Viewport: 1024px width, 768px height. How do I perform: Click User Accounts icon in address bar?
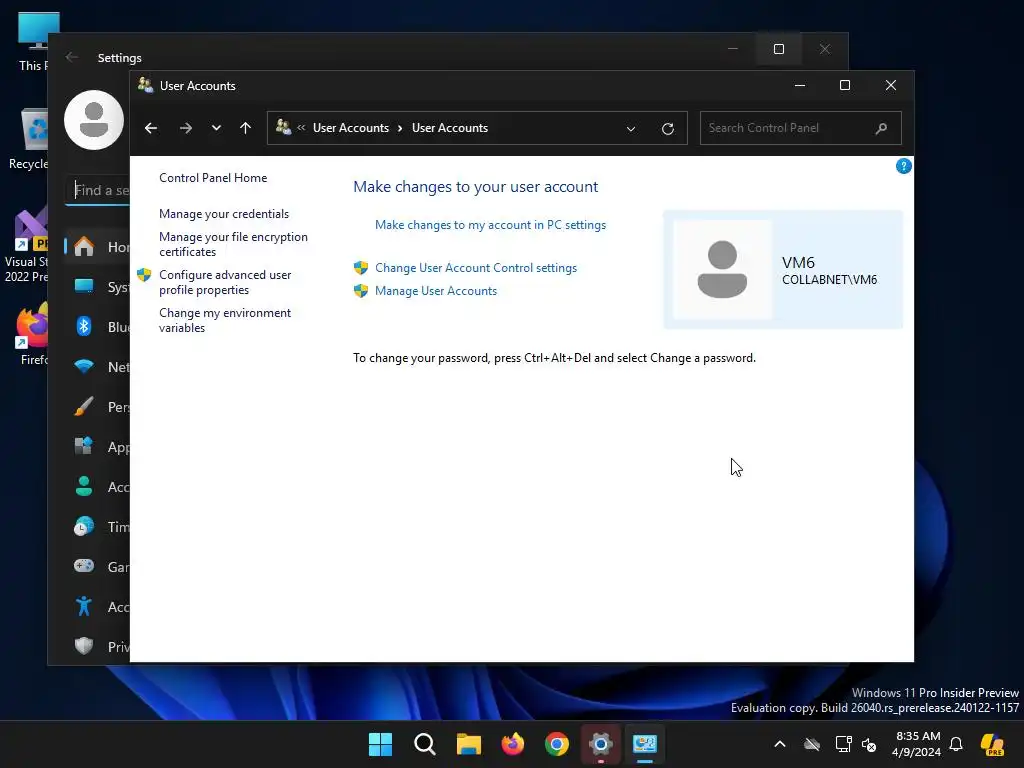tap(283, 127)
